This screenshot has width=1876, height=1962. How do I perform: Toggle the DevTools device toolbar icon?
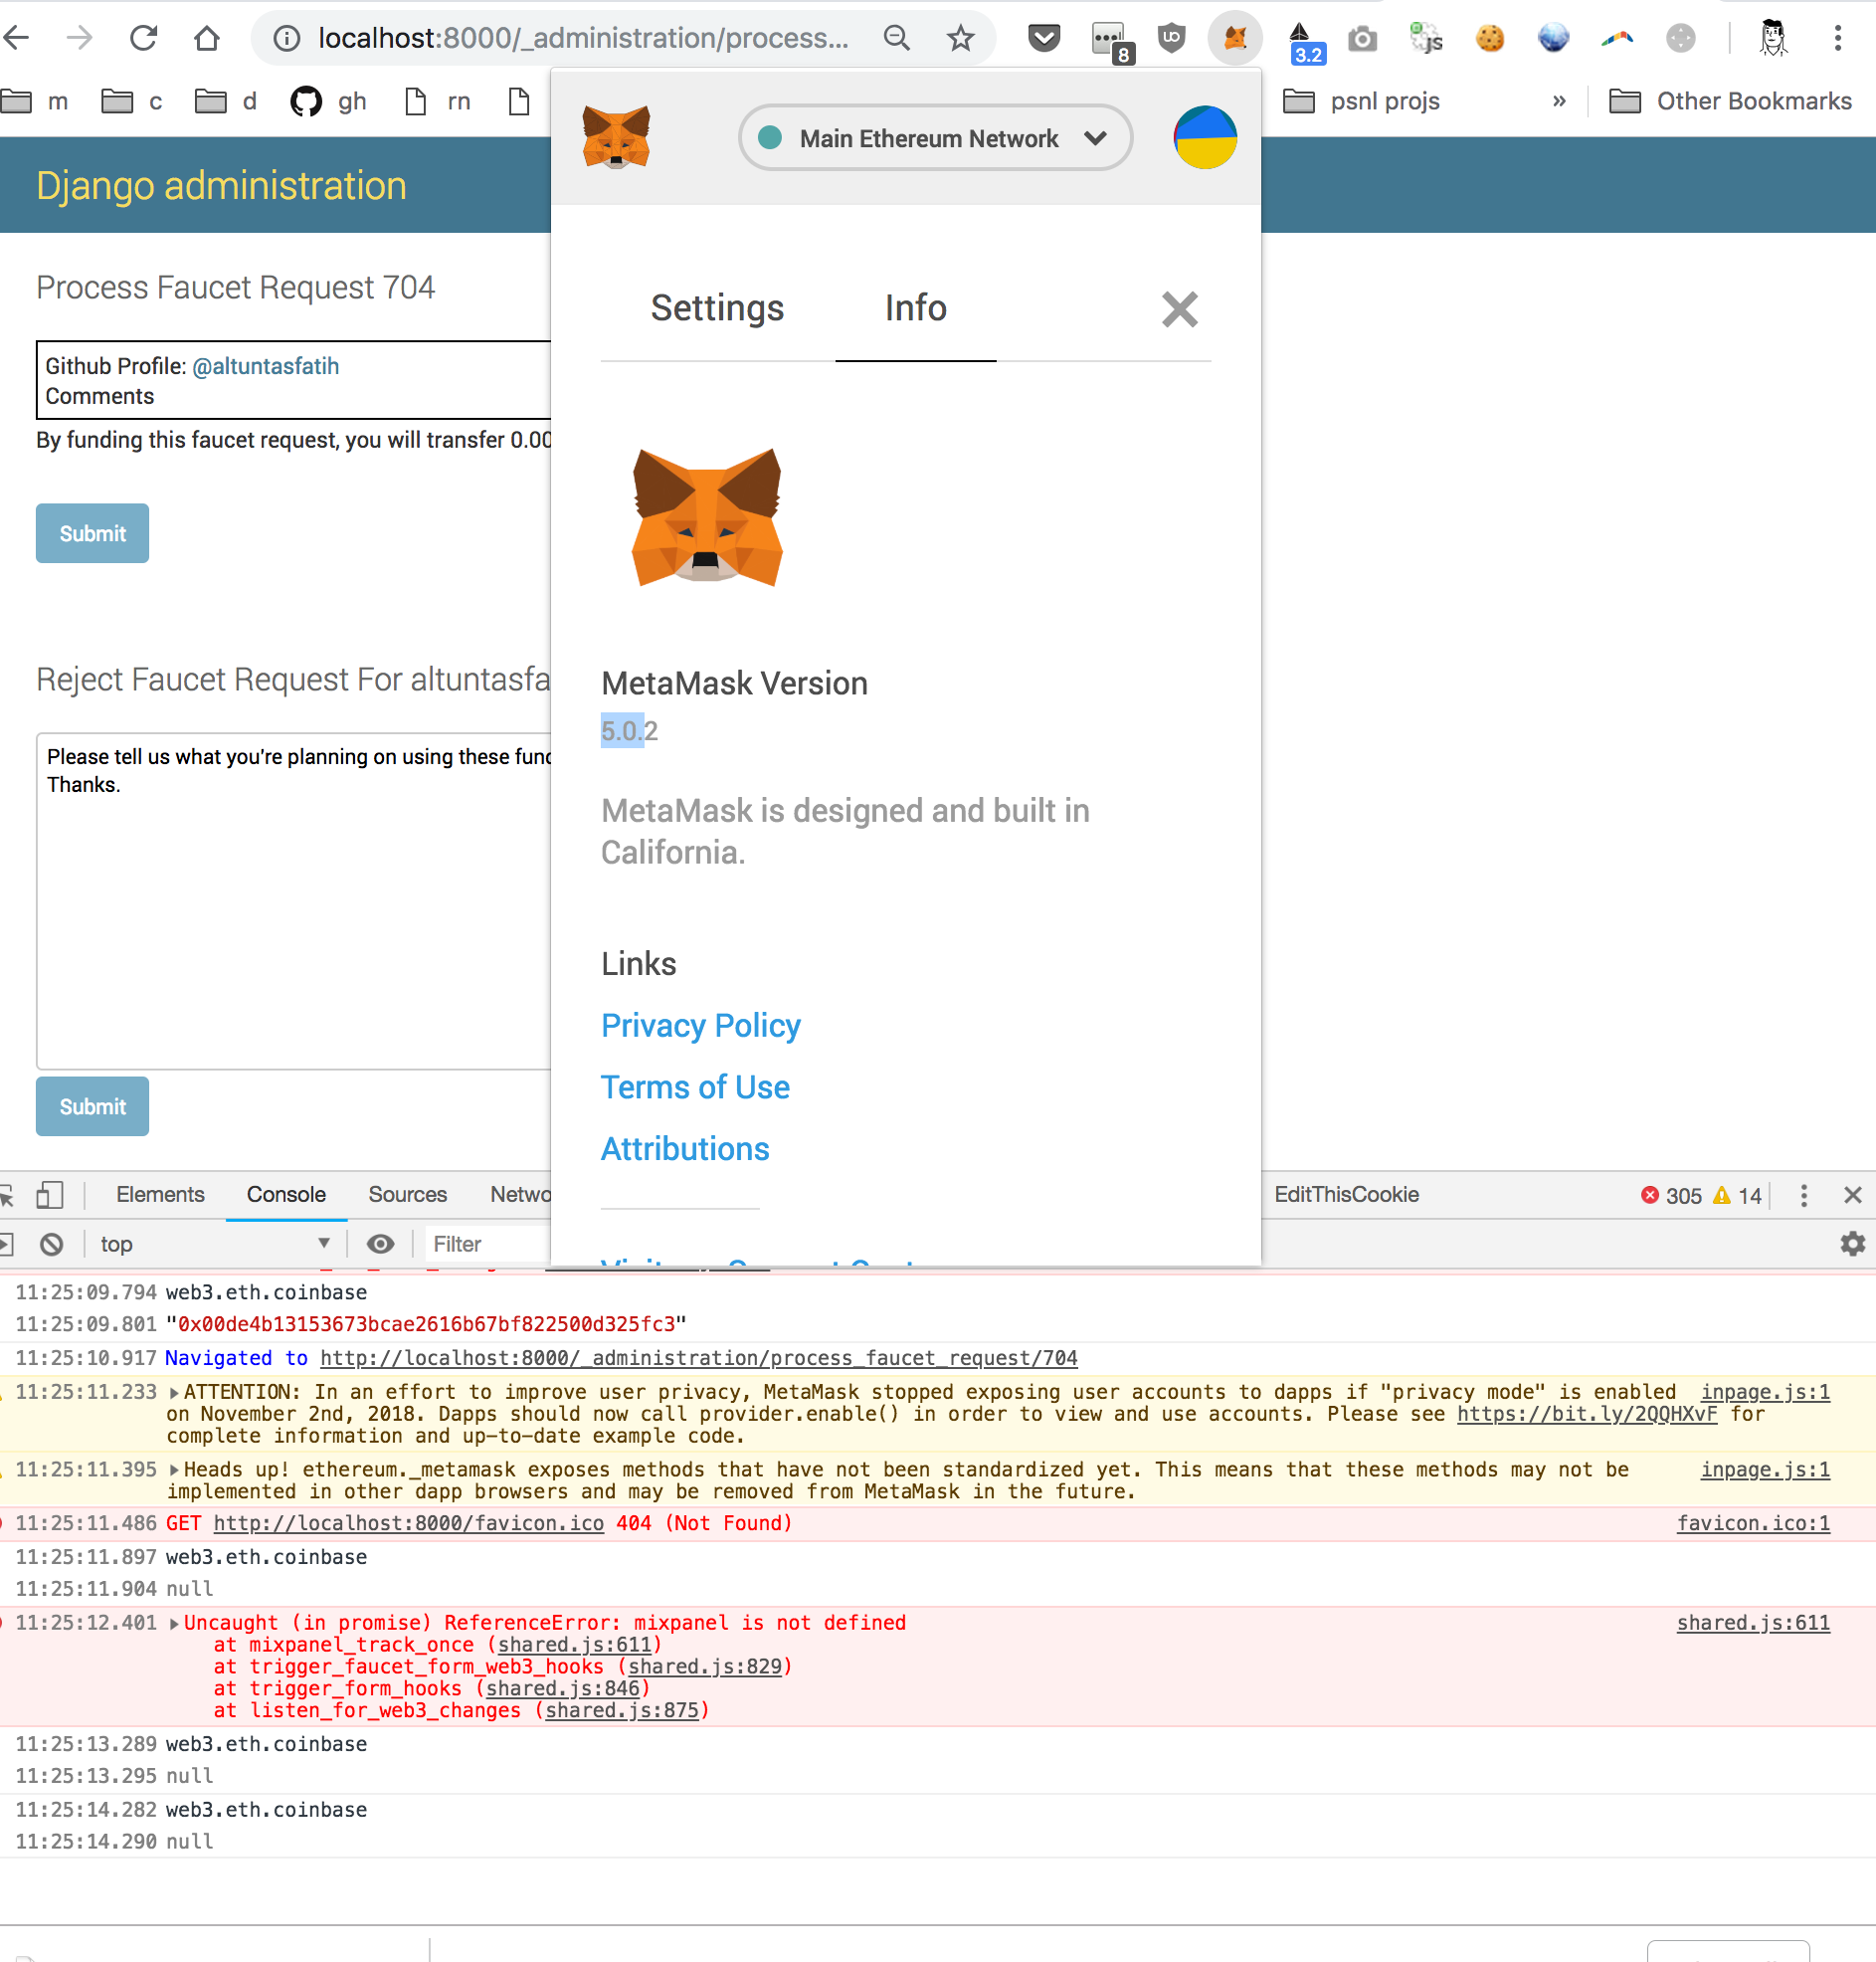pos(49,1195)
